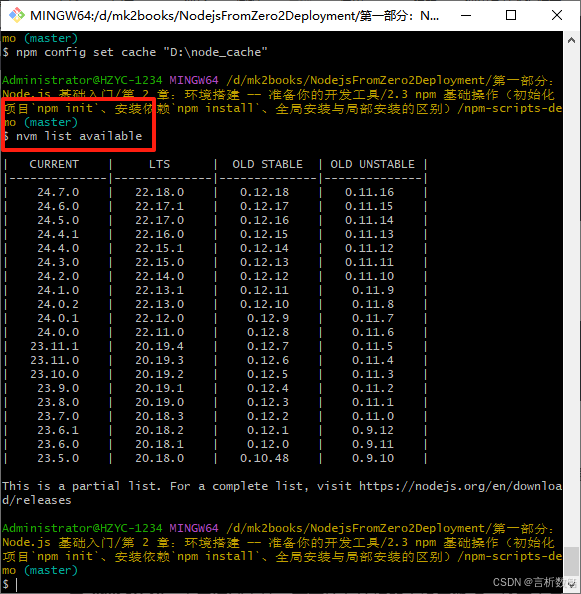Click version 22.13.0 in LTS column
Viewport: 581px width, 594px height.
[159, 304]
